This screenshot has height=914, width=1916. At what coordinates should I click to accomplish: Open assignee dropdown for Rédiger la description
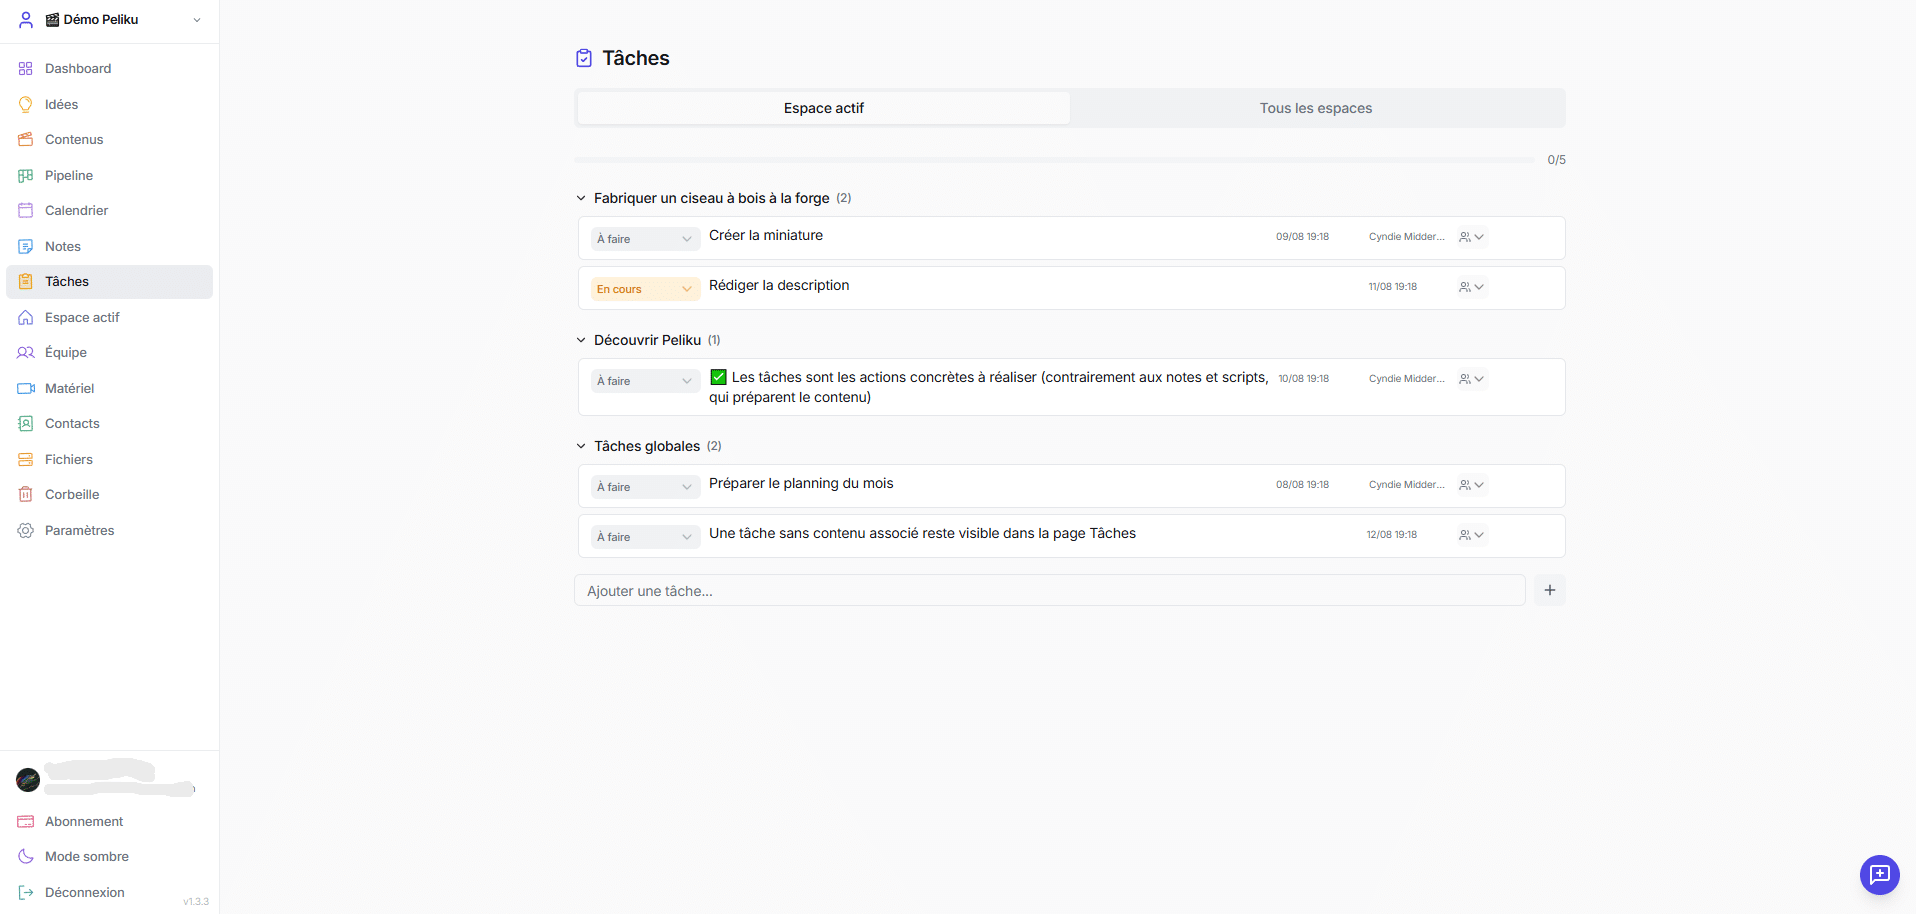[x=1472, y=287]
